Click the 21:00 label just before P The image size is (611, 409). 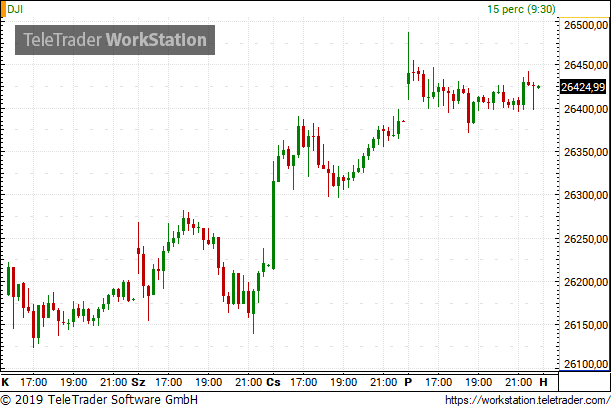pos(383,382)
